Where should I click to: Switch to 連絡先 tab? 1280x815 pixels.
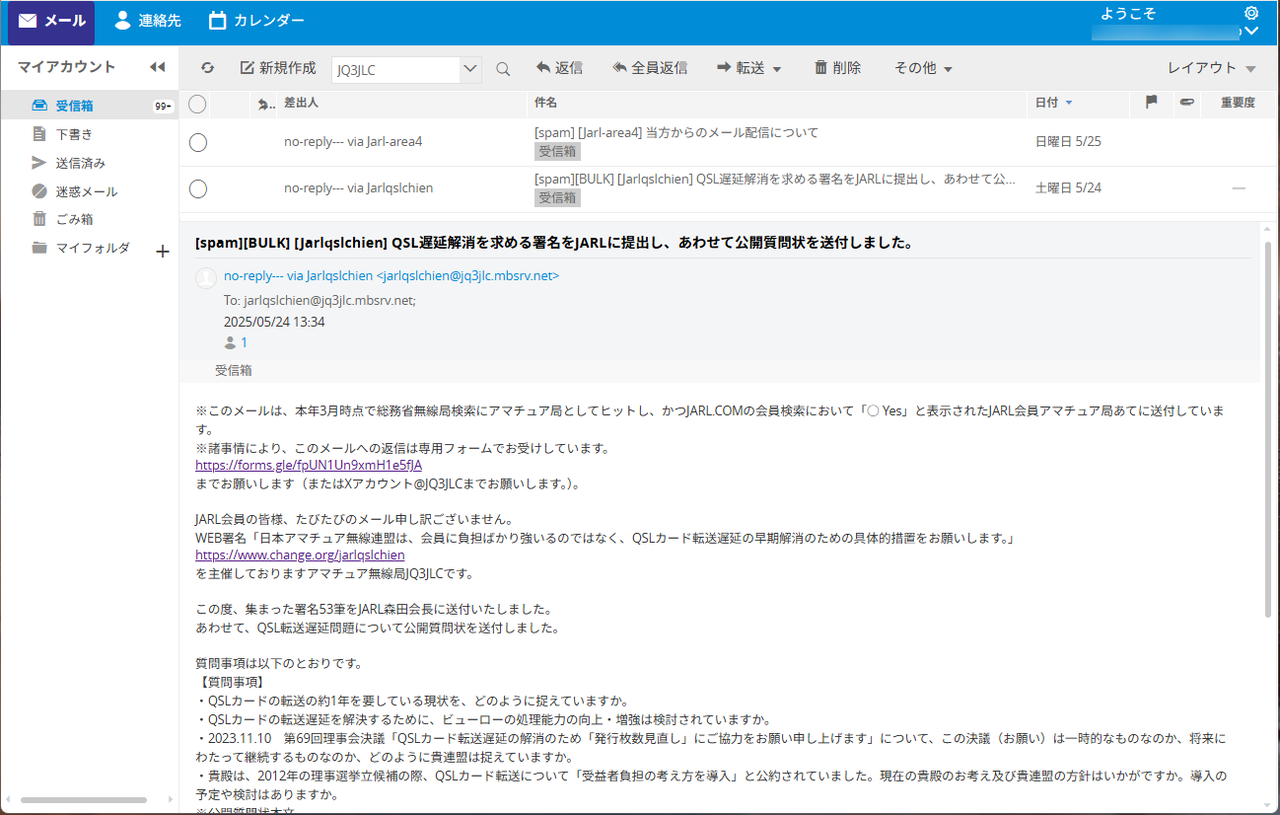pos(147,21)
